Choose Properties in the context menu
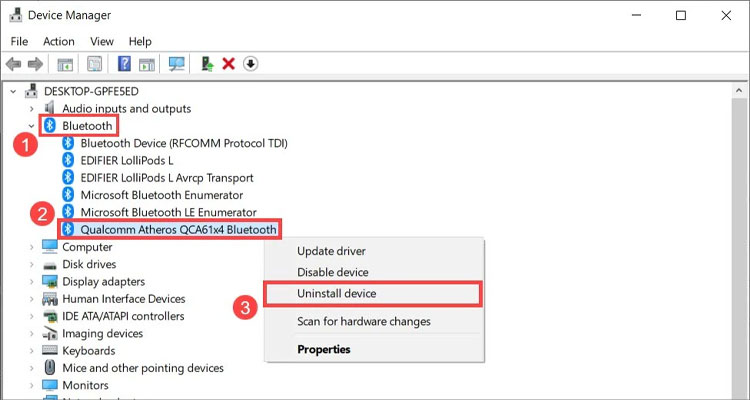 pos(323,349)
